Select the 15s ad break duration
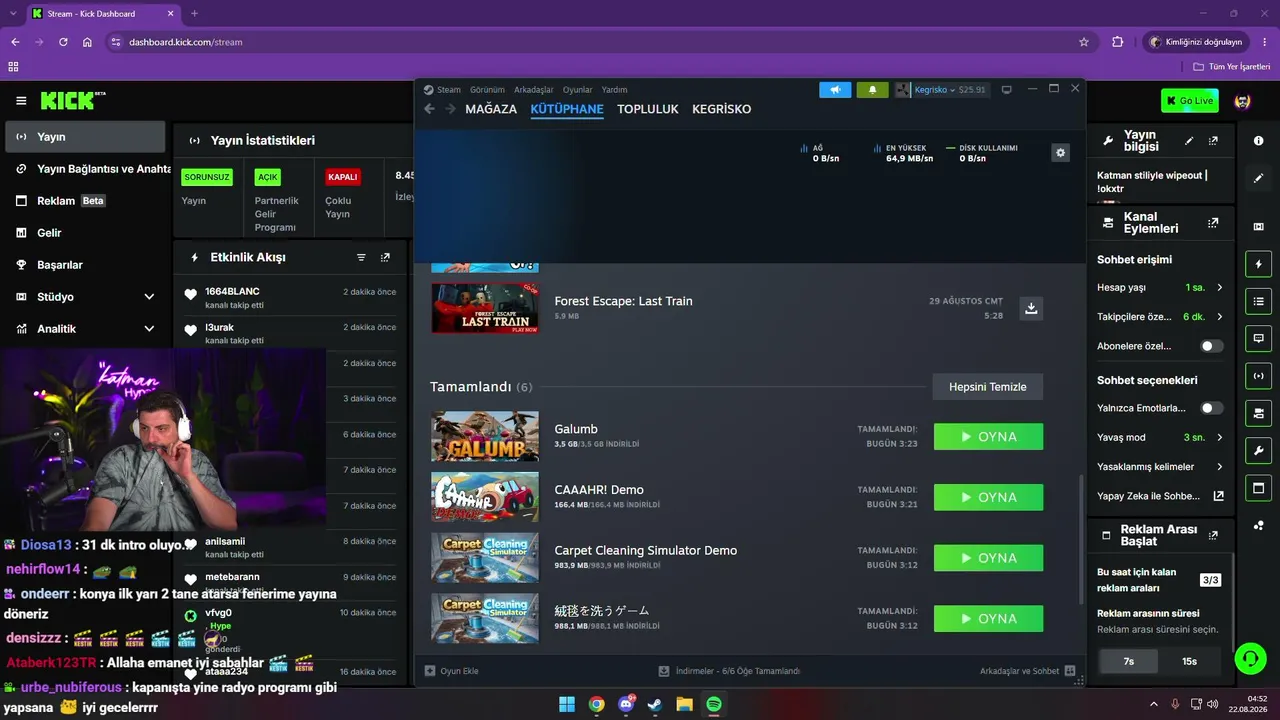This screenshot has width=1280, height=720. 1189,661
